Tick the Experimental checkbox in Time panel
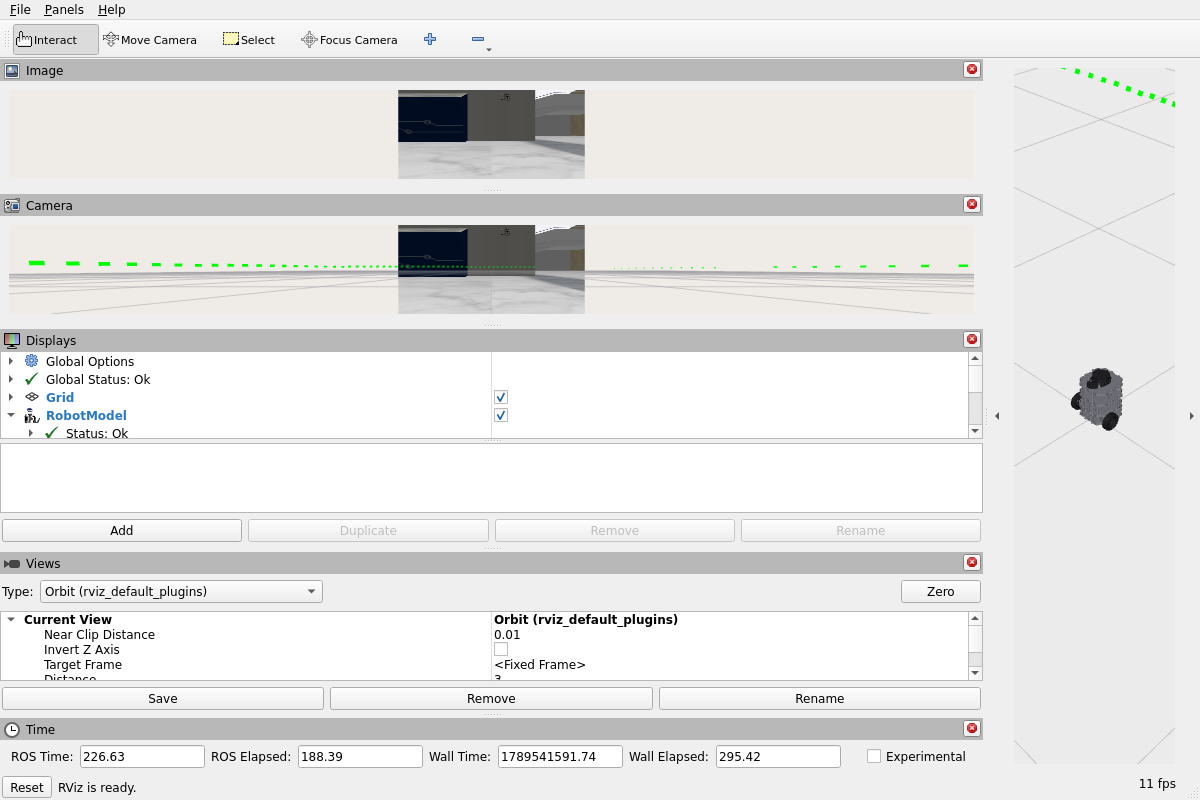The height and width of the screenshot is (800, 1200). (874, 756)
